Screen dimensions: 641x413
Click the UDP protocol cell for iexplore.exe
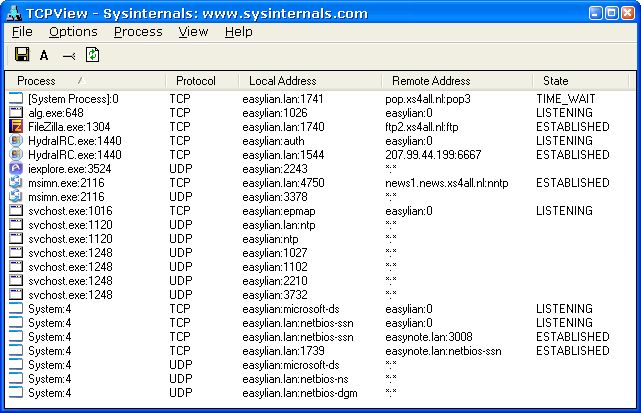(181, 168)
